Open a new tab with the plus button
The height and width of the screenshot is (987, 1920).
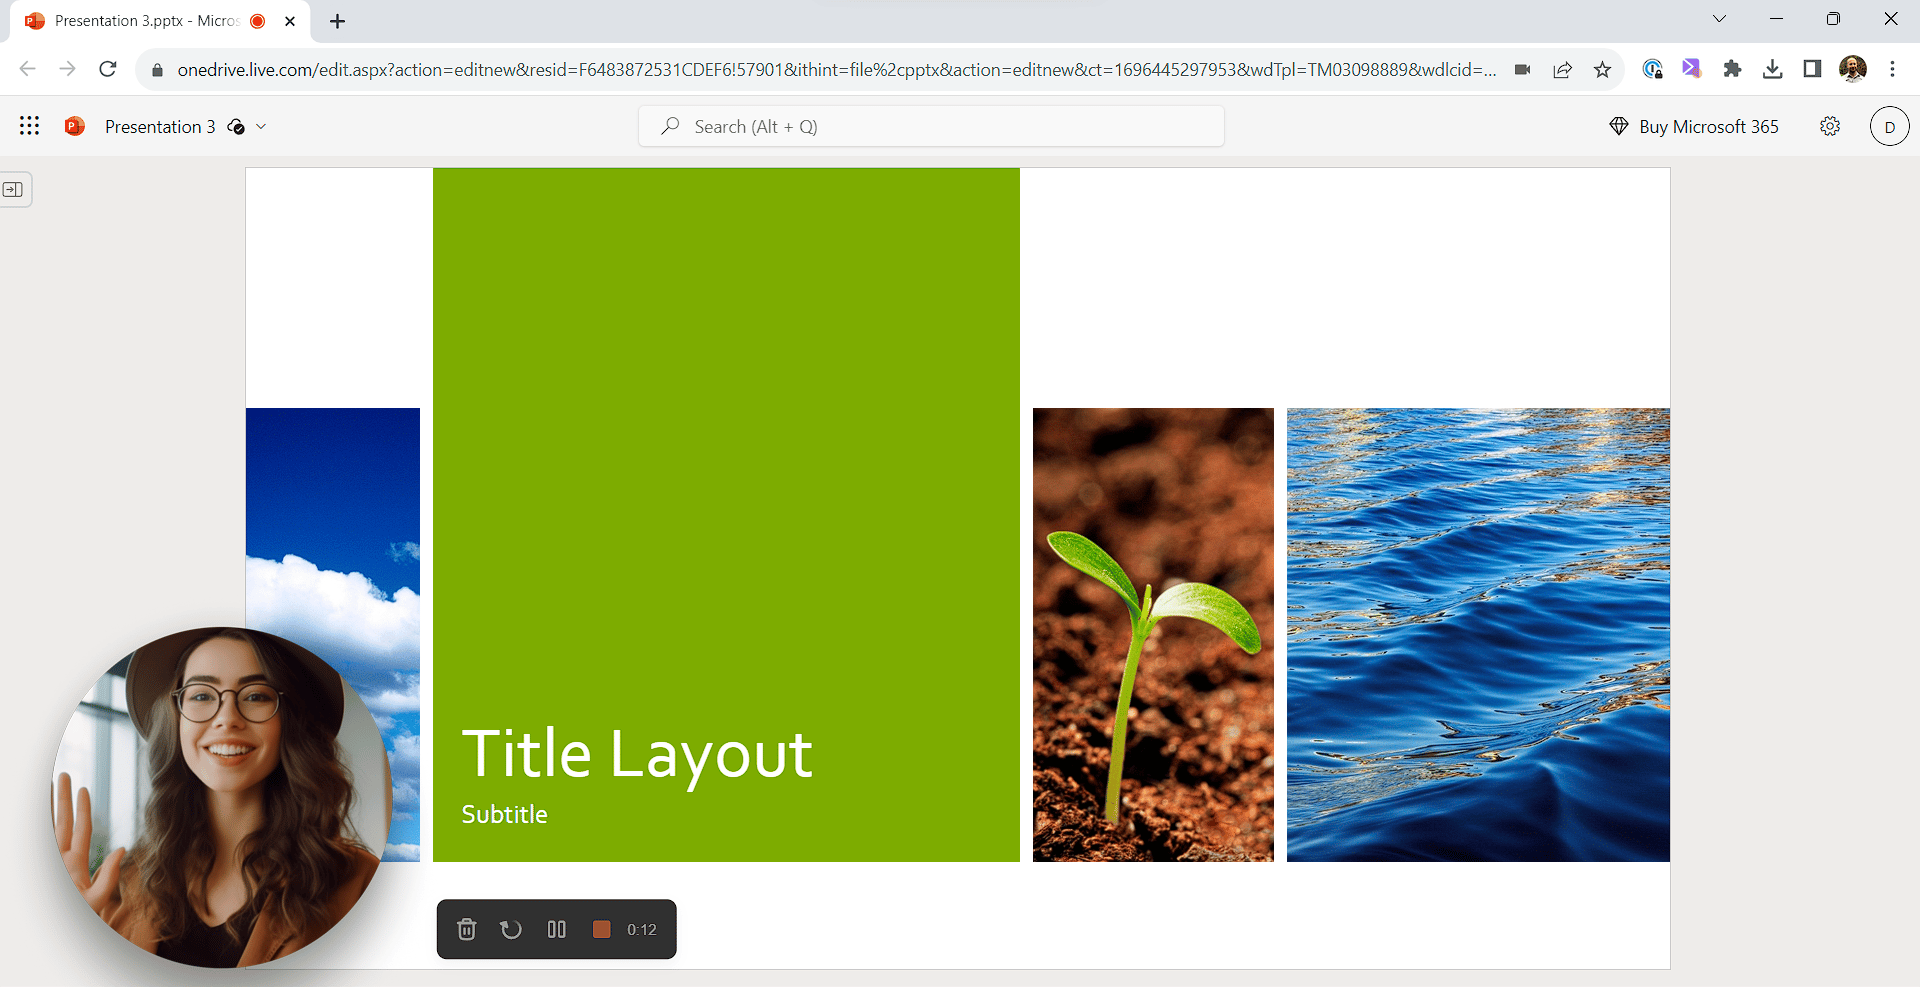coord(338,21)
